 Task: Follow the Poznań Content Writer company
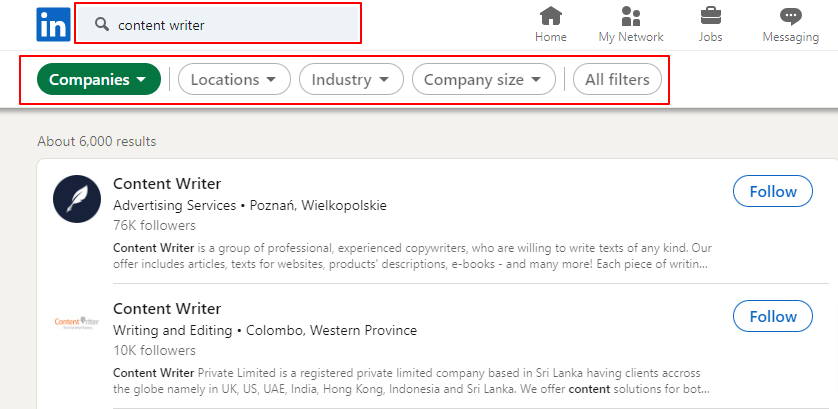(773, 191)
